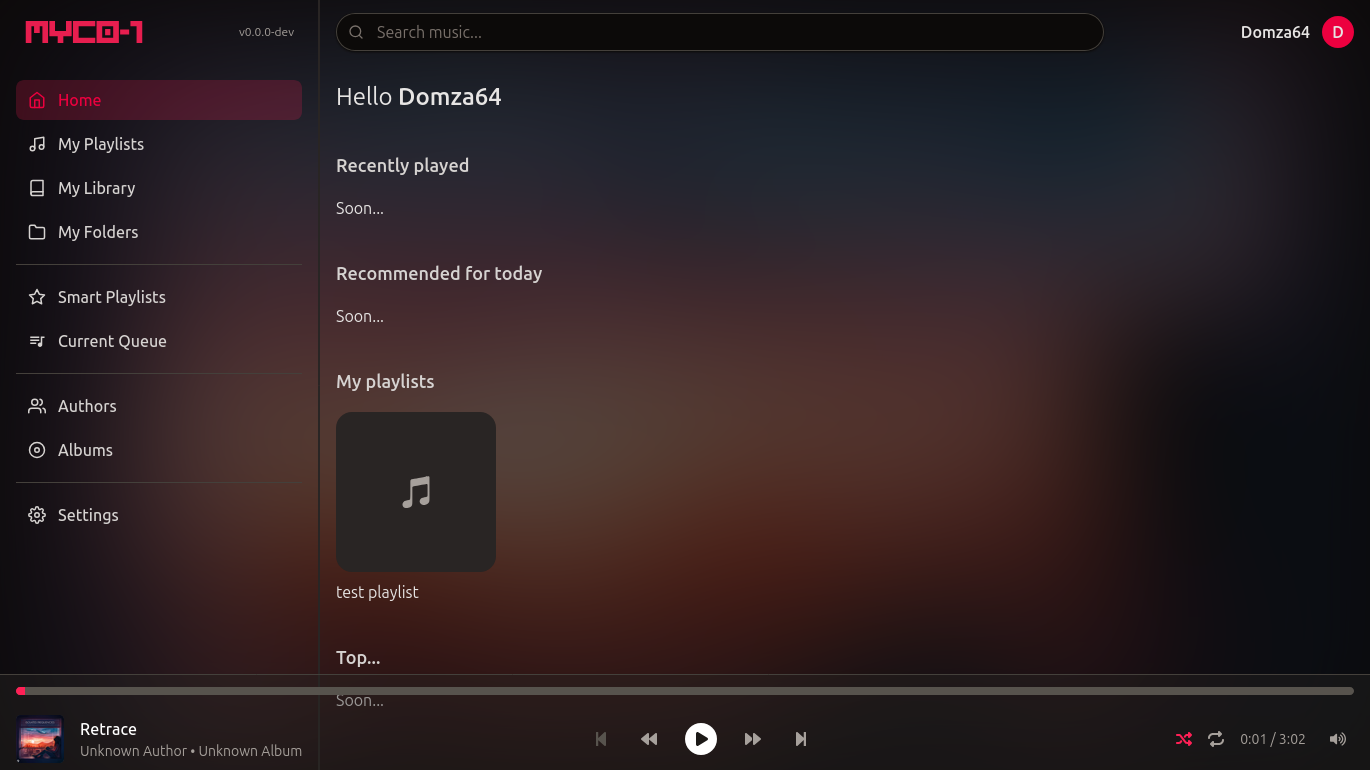Viewport: 1370px width, 770px height.
Task: View the Current Queue
Action: pyautogui.click(x=112, y=341)
